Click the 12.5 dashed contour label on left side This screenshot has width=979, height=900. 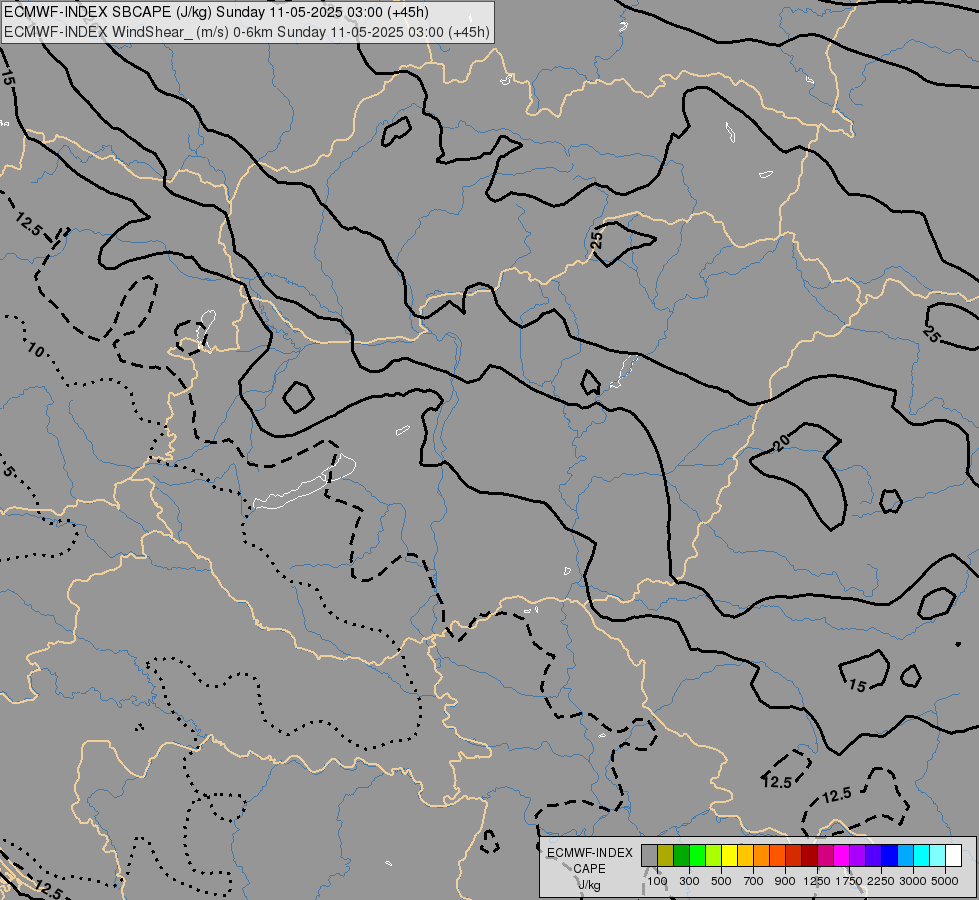pos(28,224)
